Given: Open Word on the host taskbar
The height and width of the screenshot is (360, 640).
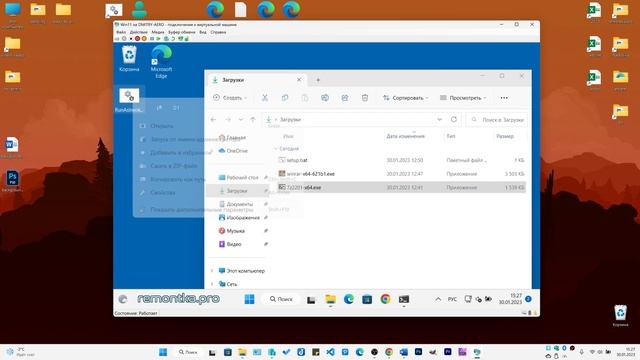Looking at the screenshot, I should [x=404, y=352].
